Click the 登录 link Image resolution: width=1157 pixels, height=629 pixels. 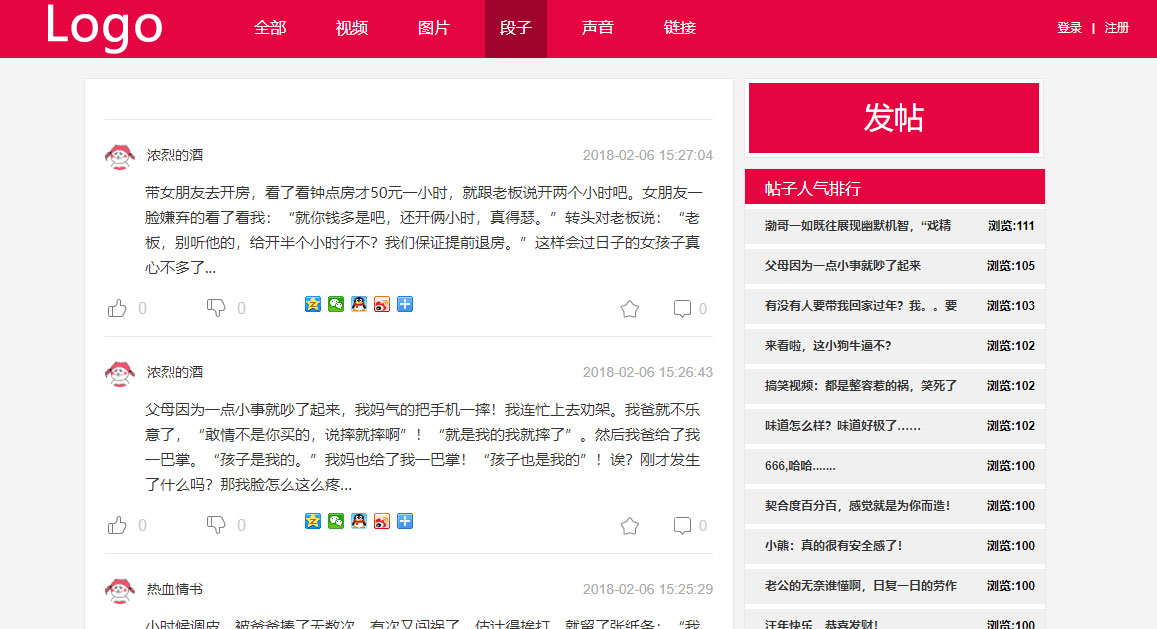(1069, 28)
